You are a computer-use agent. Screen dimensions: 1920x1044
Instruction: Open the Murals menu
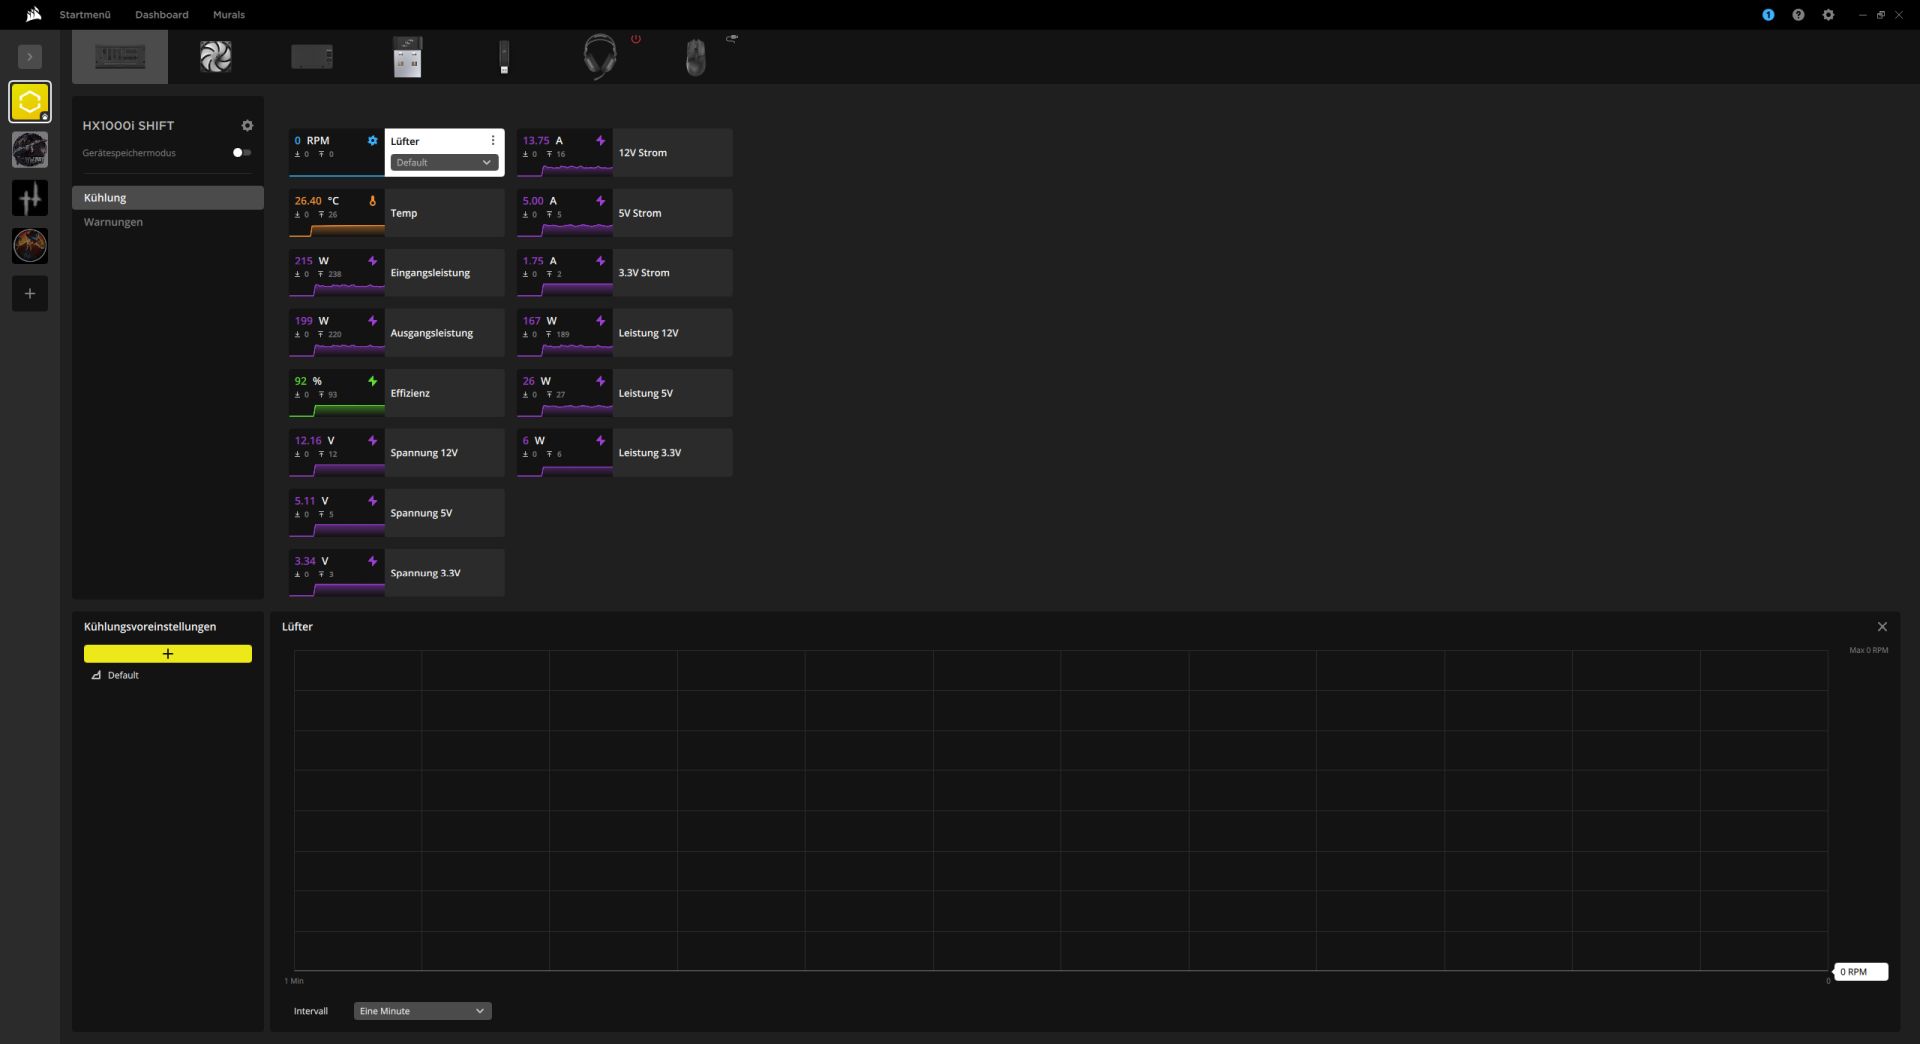[229, 15]
